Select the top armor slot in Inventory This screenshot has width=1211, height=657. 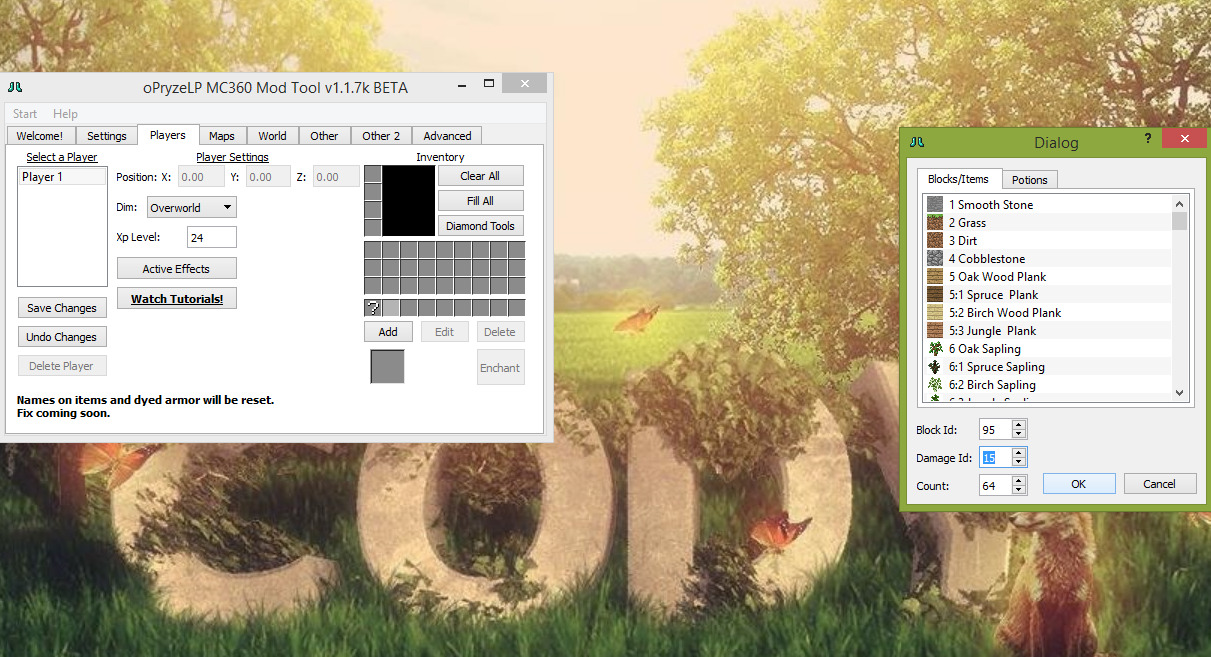373,174
